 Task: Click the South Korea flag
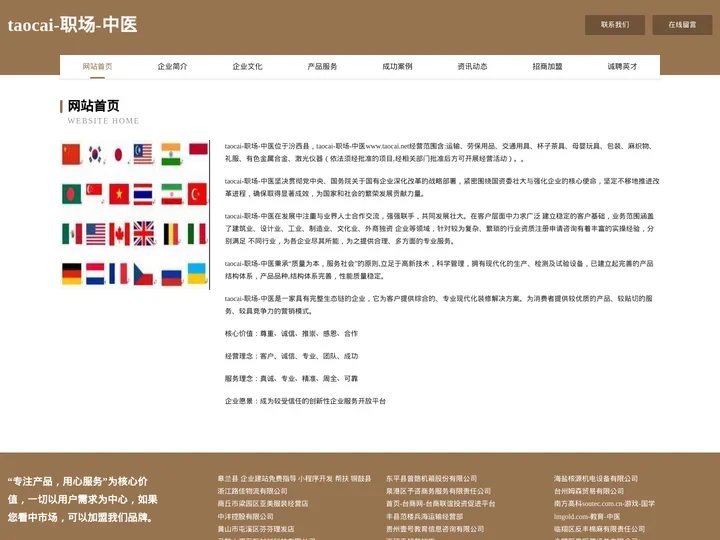click(95, 154)
